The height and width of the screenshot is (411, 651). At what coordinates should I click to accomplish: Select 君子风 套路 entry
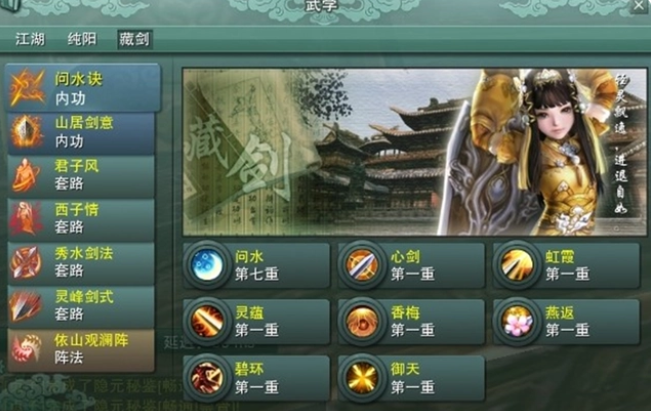pos(81,176)
